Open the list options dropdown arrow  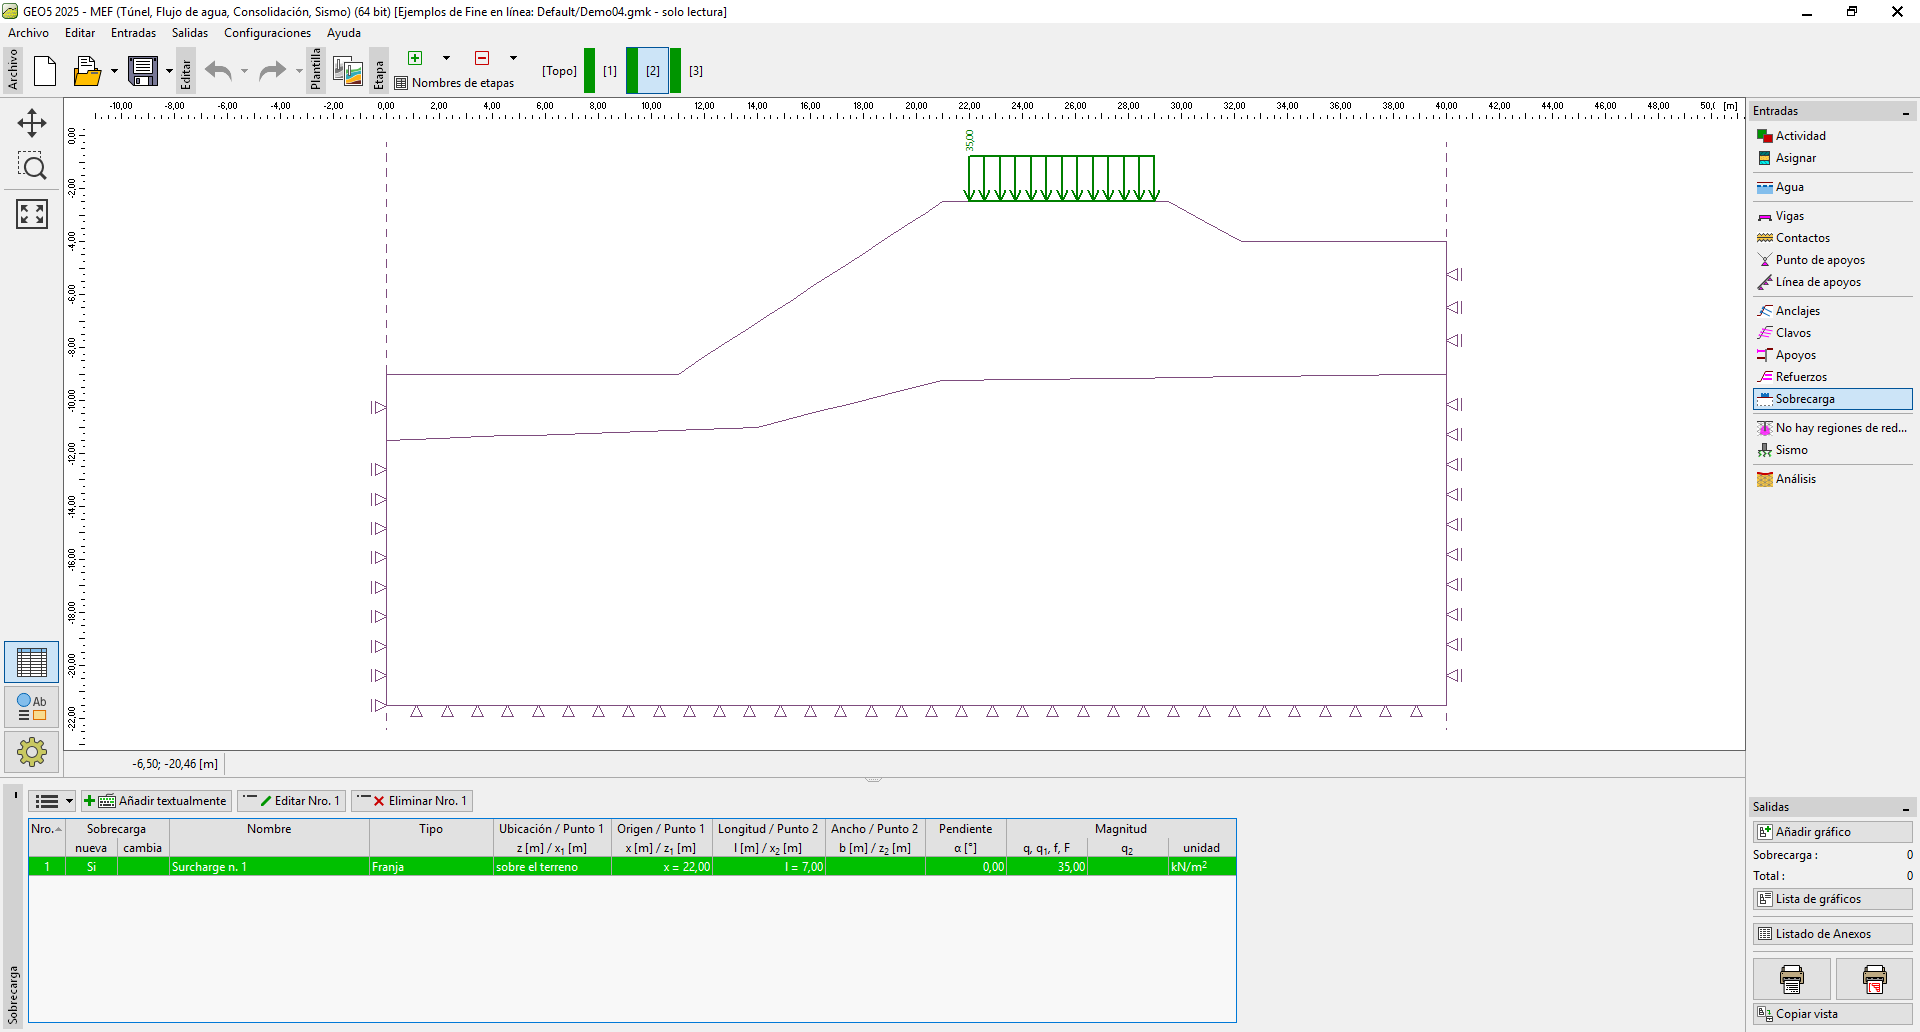click(69, 801)
